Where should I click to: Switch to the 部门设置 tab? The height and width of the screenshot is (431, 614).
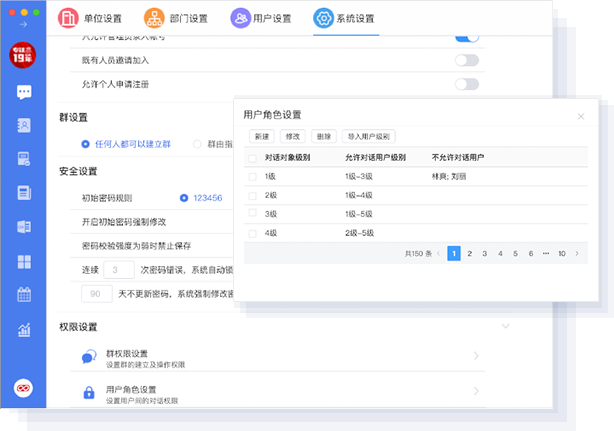coord(177,18)
